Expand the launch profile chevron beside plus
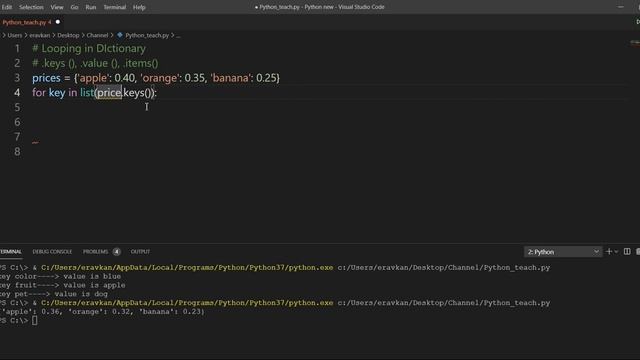640x360 pixels. (616, 252)
